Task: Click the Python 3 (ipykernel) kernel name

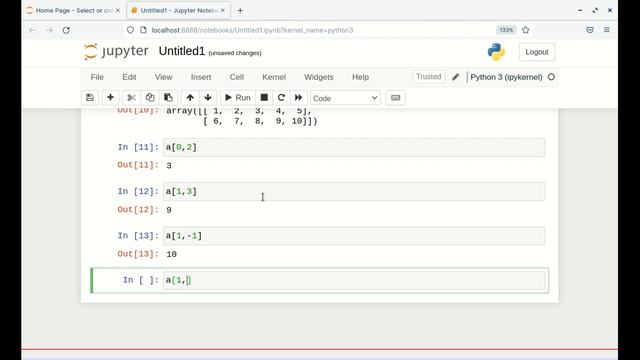Action: [x=506, y=77]
